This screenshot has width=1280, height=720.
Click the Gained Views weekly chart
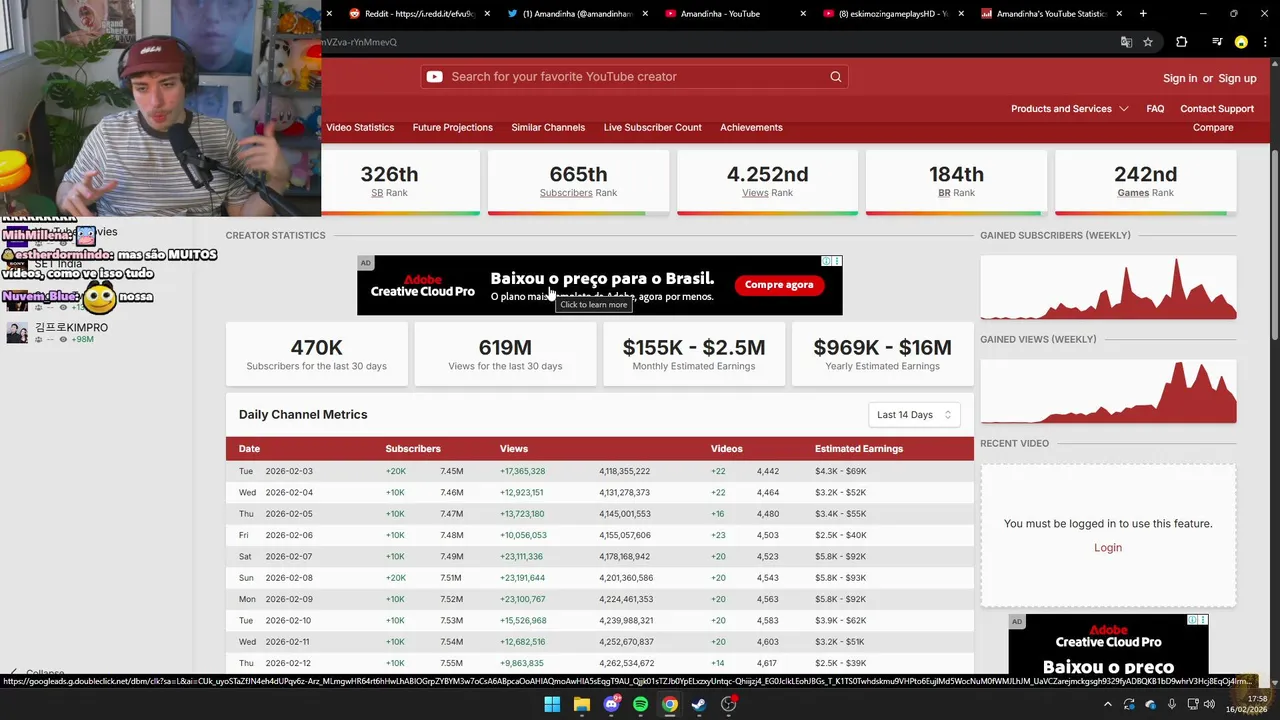1108,391
